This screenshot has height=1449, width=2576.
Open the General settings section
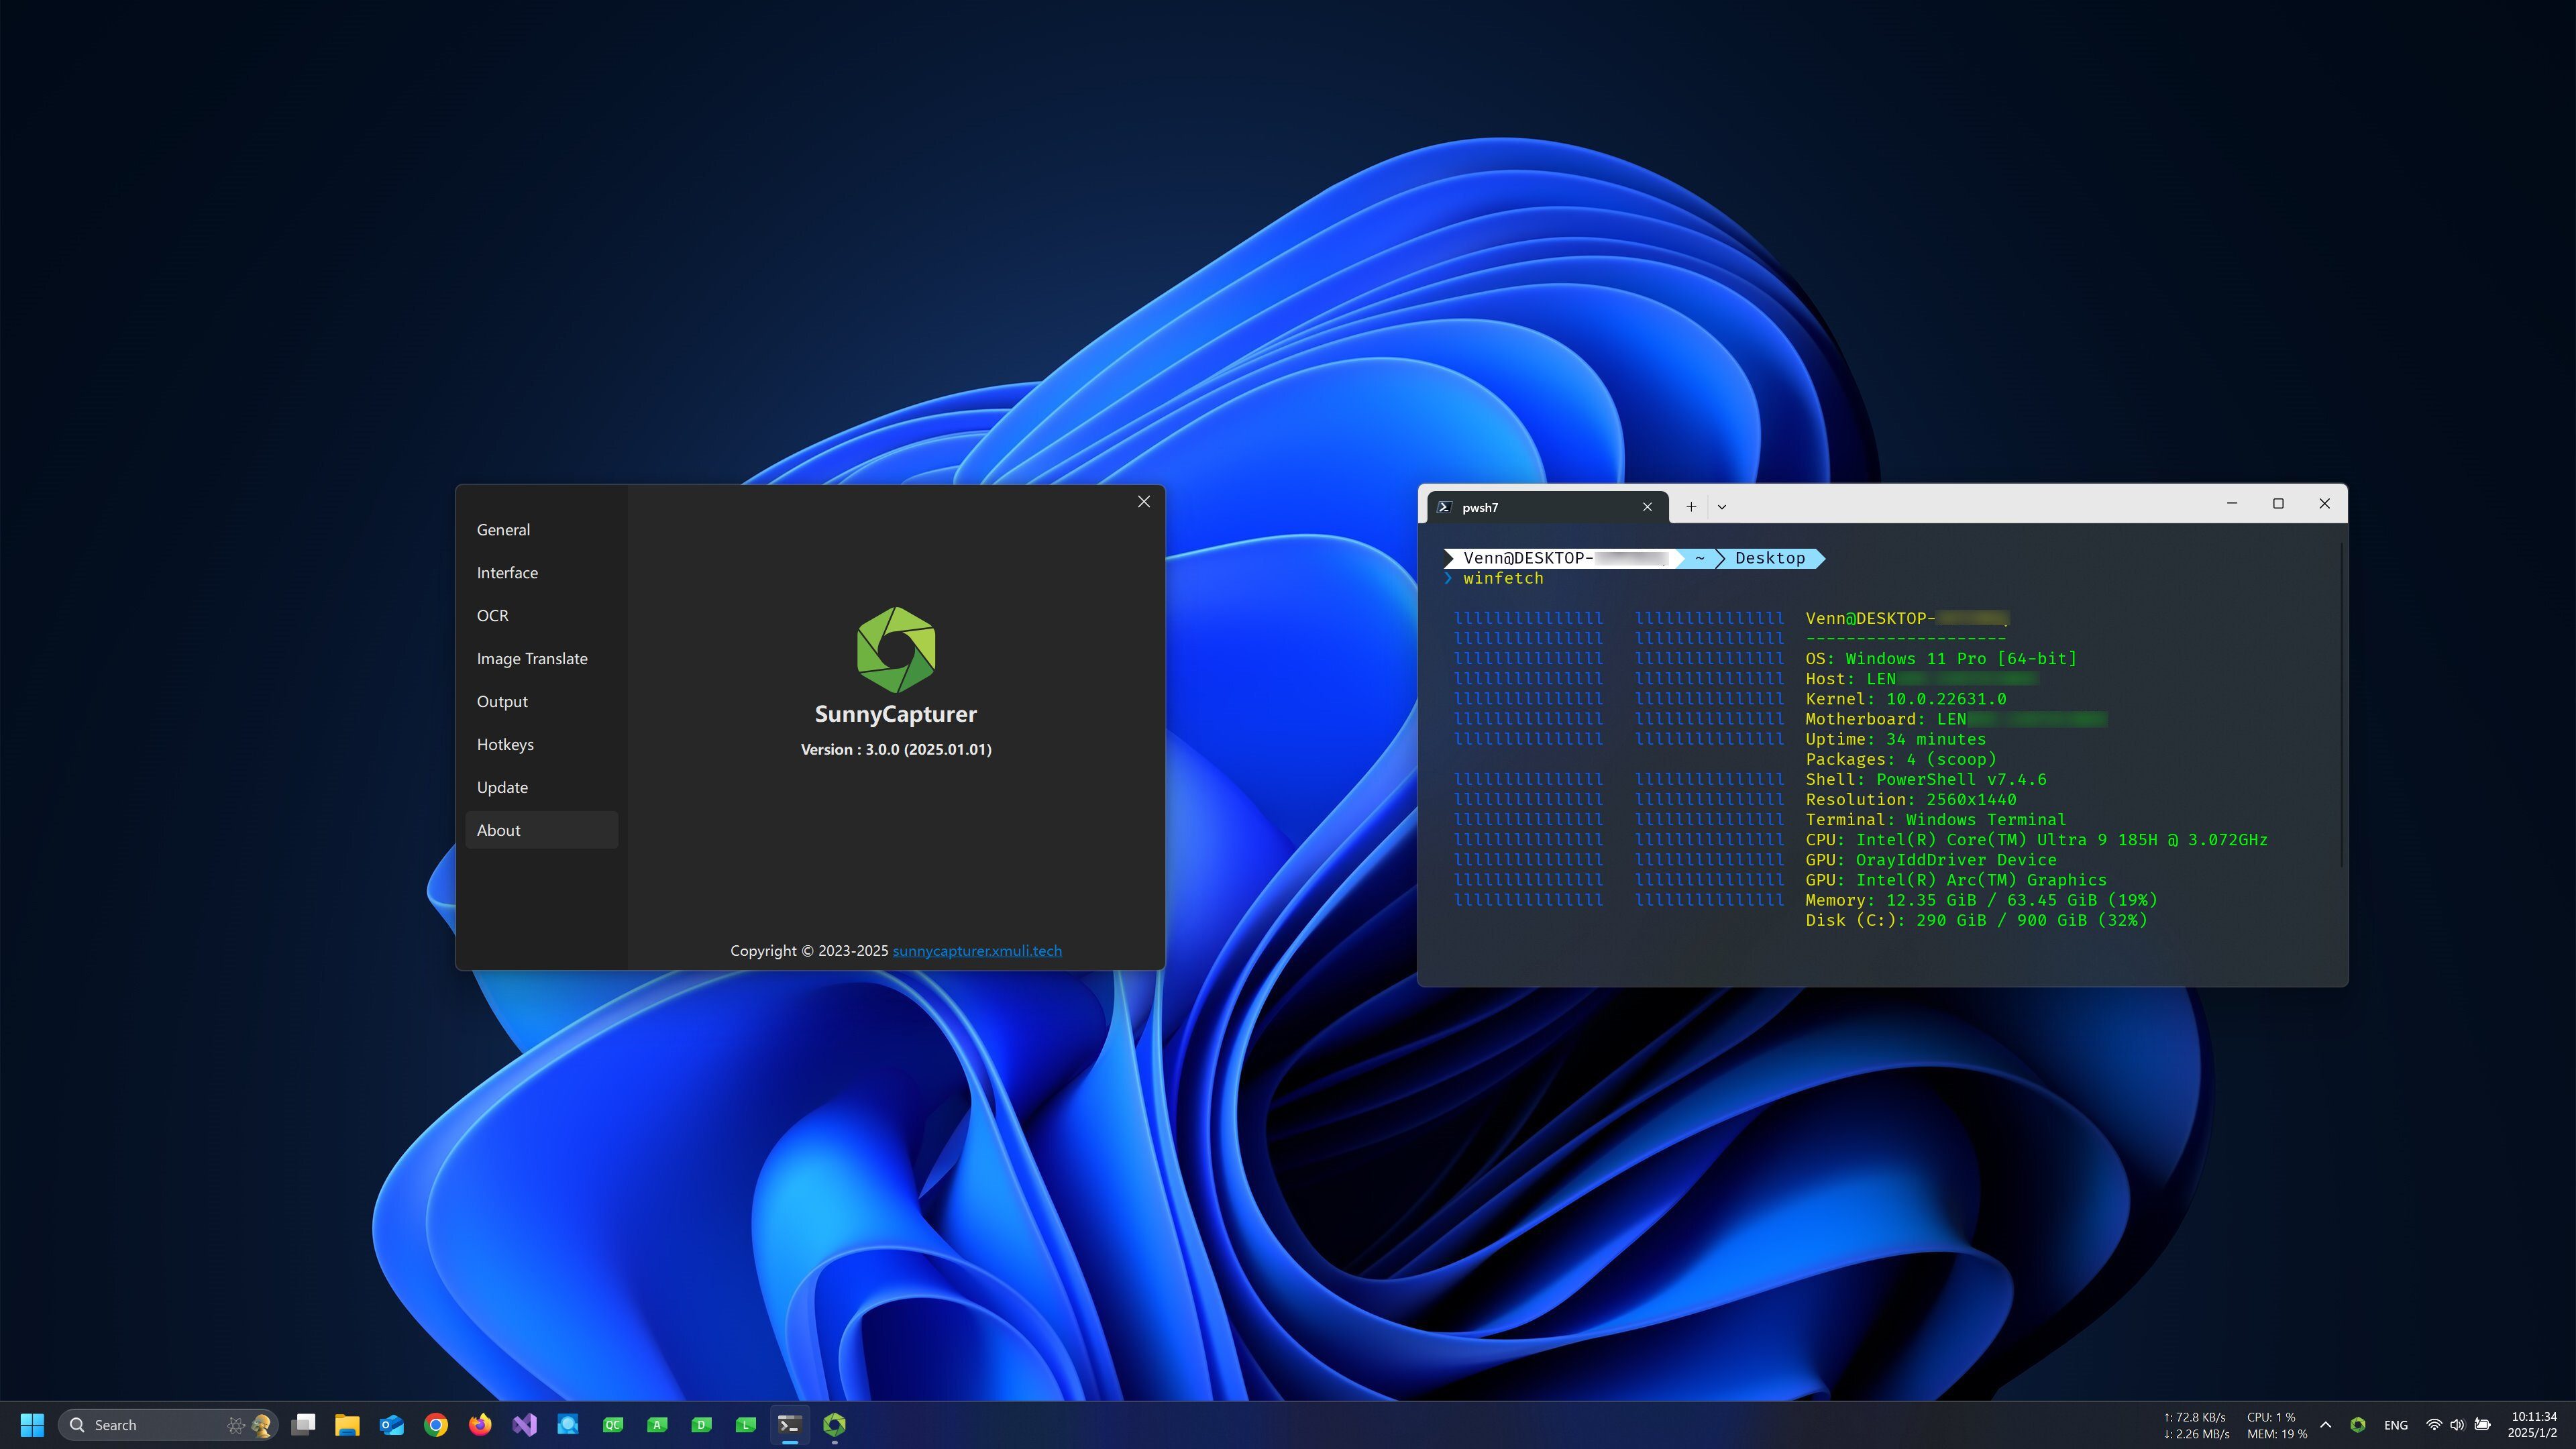pos(541,530)
